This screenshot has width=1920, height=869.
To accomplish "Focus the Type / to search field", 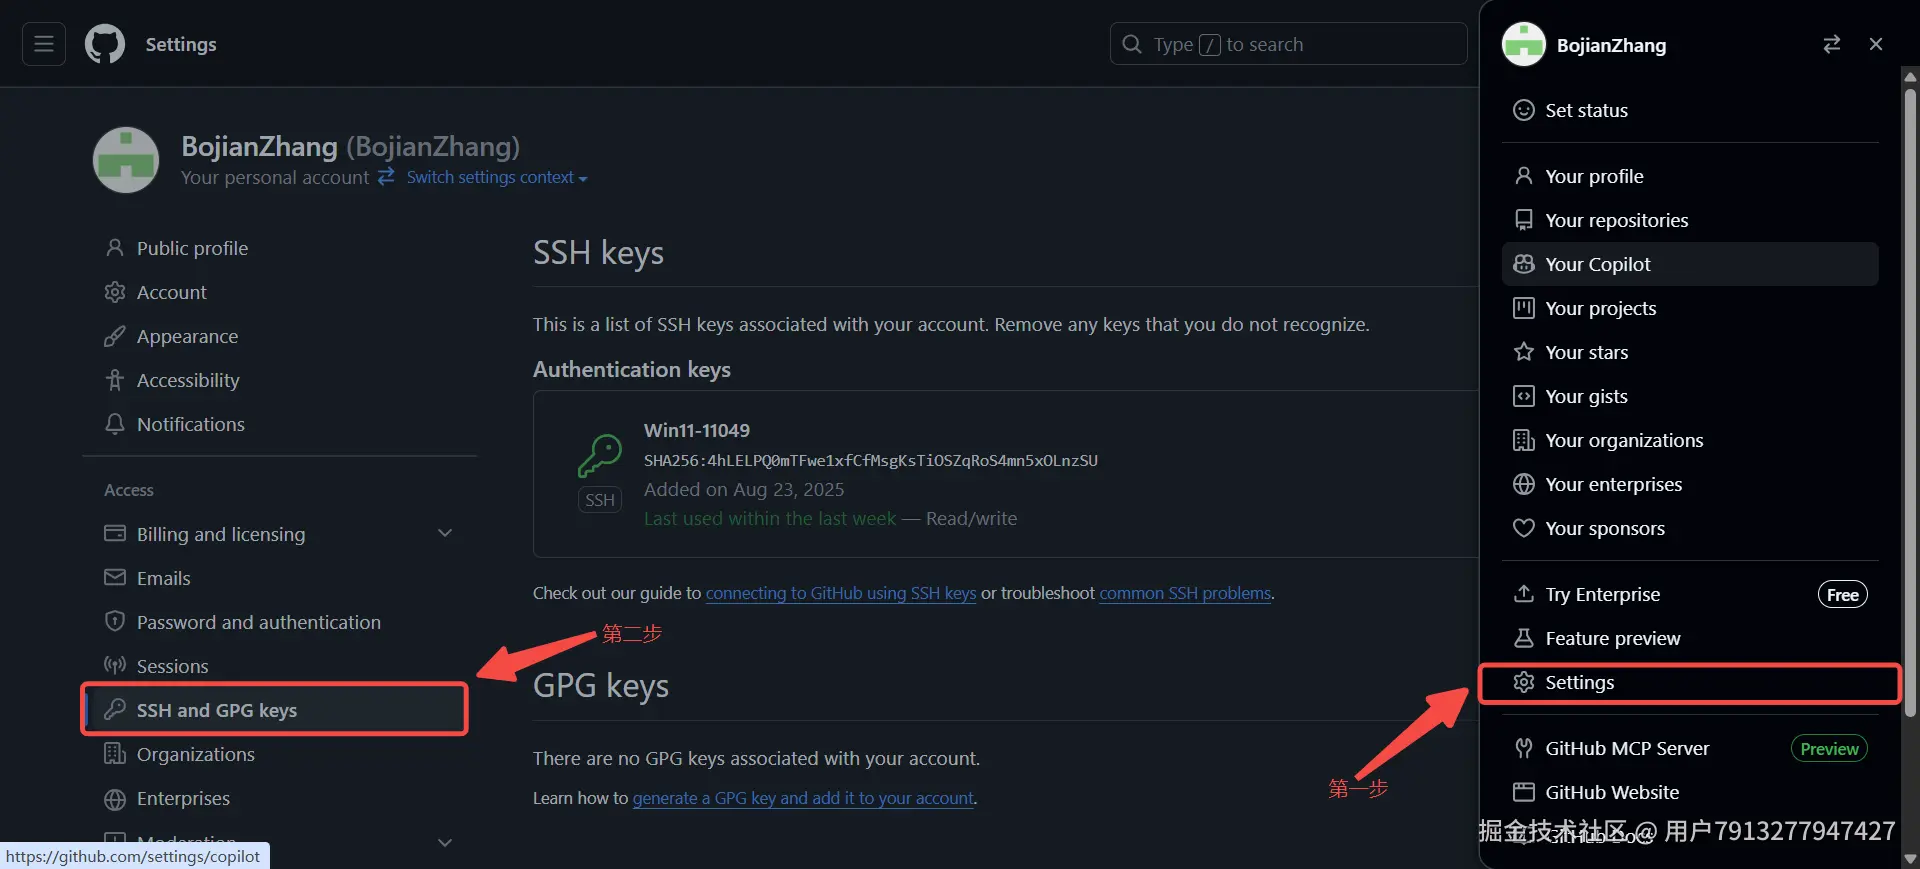I will pyautogui.click(x=1288, y=44).
